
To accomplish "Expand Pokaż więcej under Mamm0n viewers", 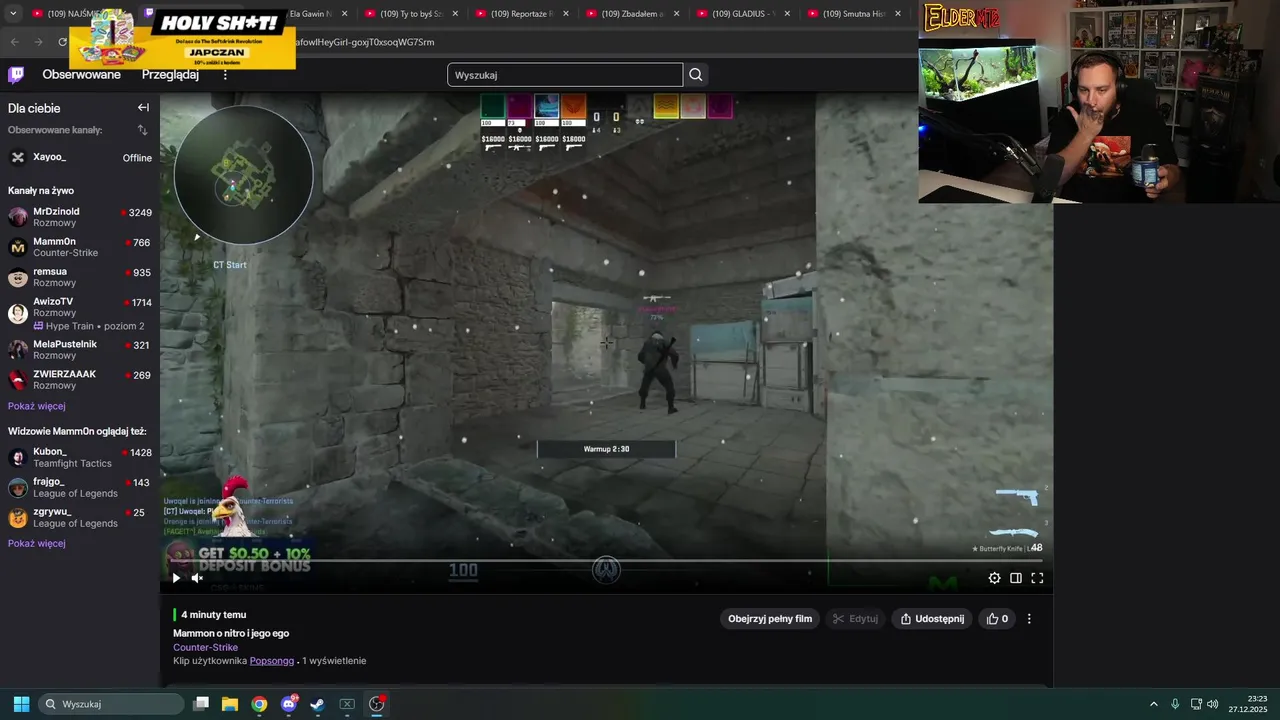I will (37, 543).
